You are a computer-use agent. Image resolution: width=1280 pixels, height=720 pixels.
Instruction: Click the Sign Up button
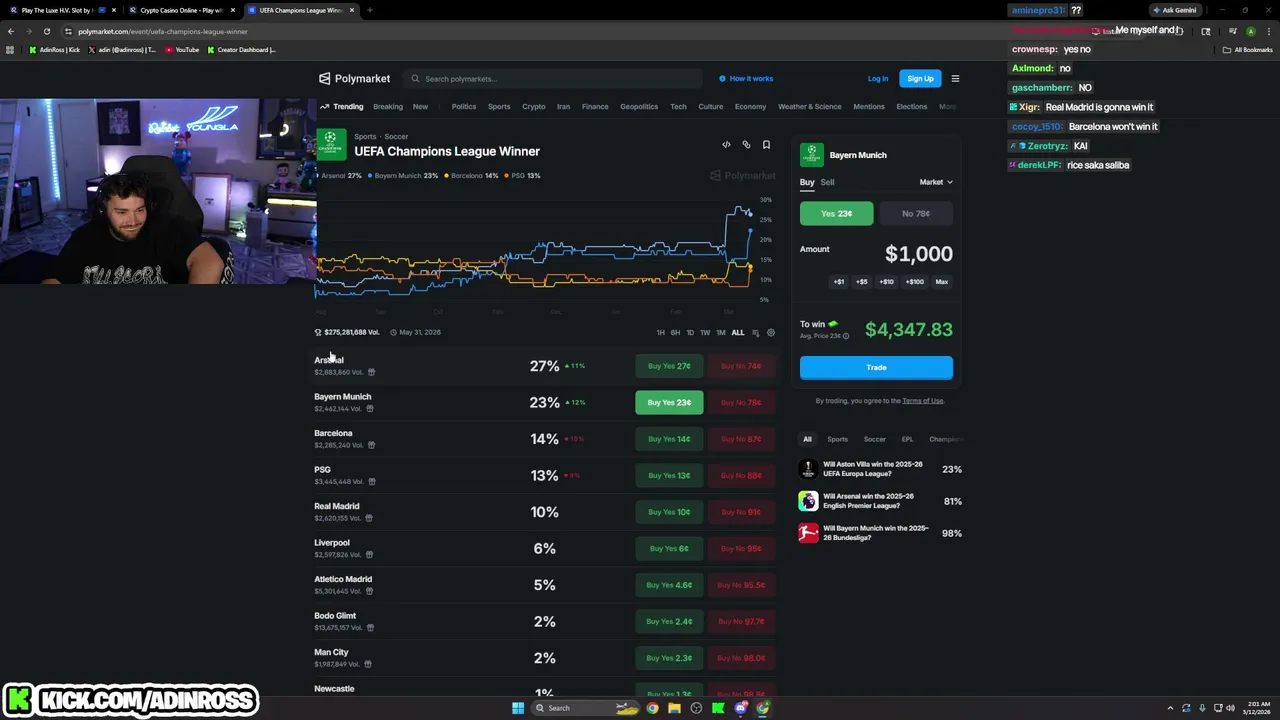pyautogui.click(x=920, y=79)
